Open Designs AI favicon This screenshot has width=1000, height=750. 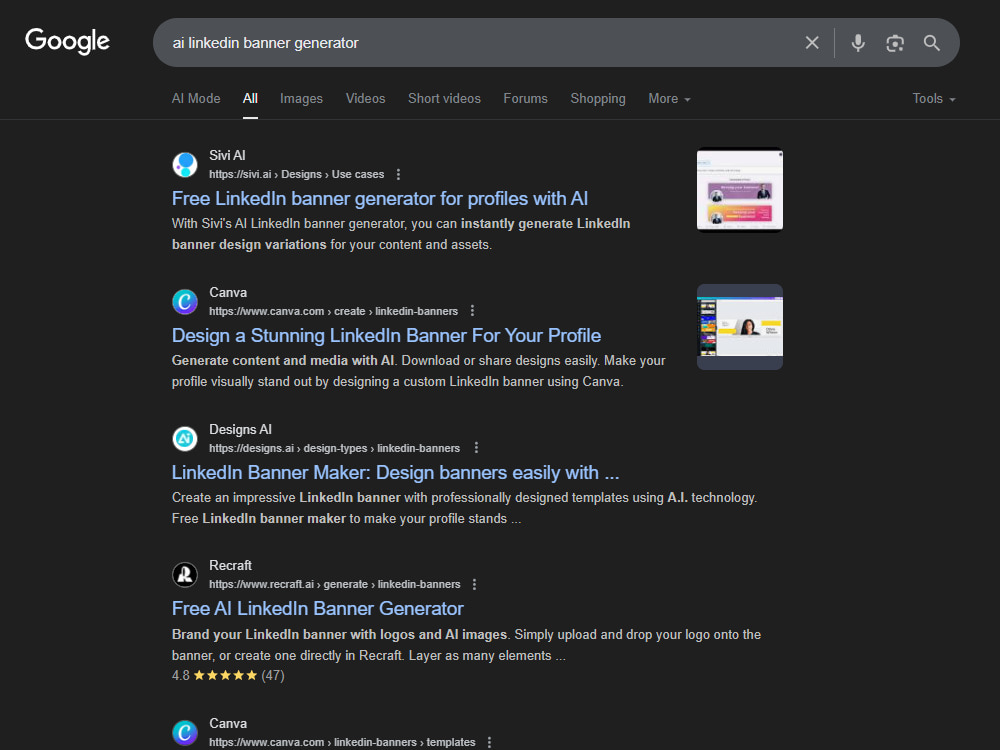coord(185,439)
